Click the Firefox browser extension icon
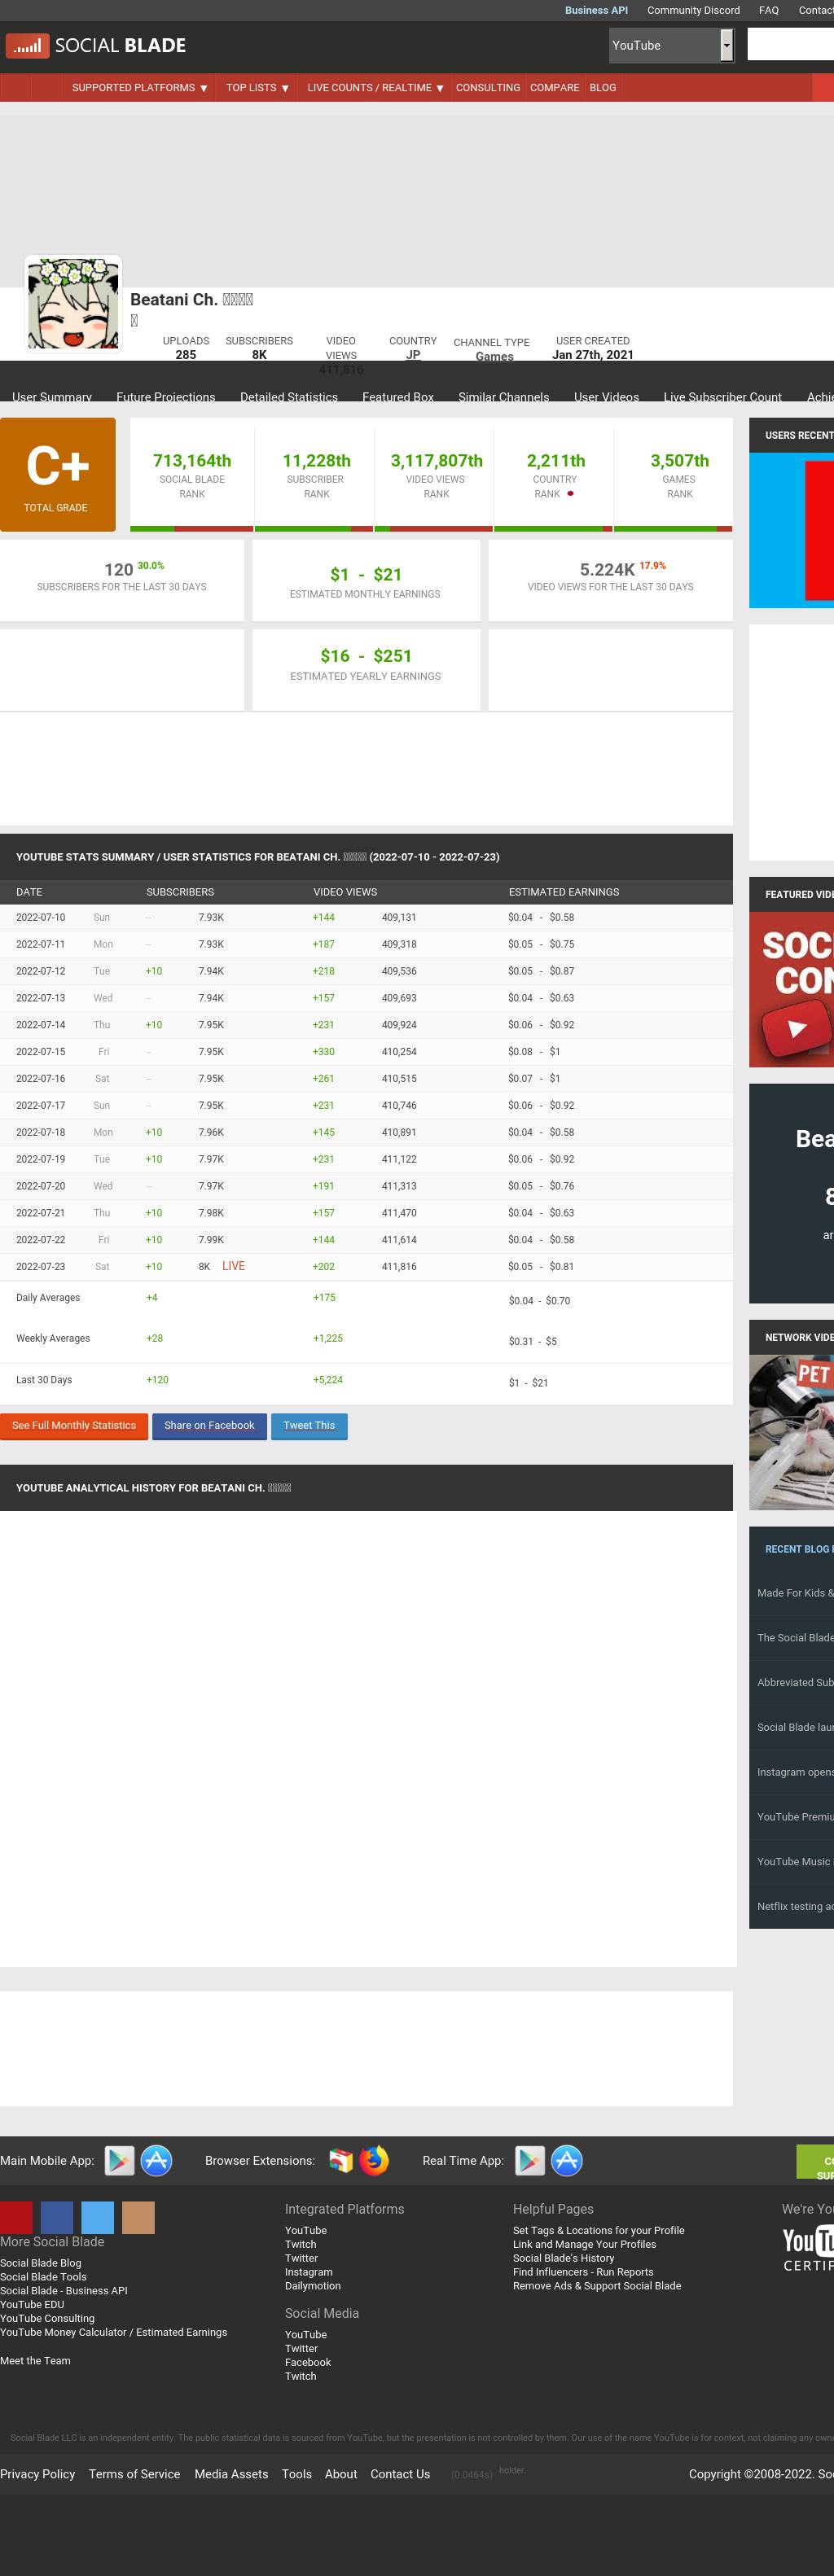834x2576 pixels. pyautogui.click(x=374, y=2161)
